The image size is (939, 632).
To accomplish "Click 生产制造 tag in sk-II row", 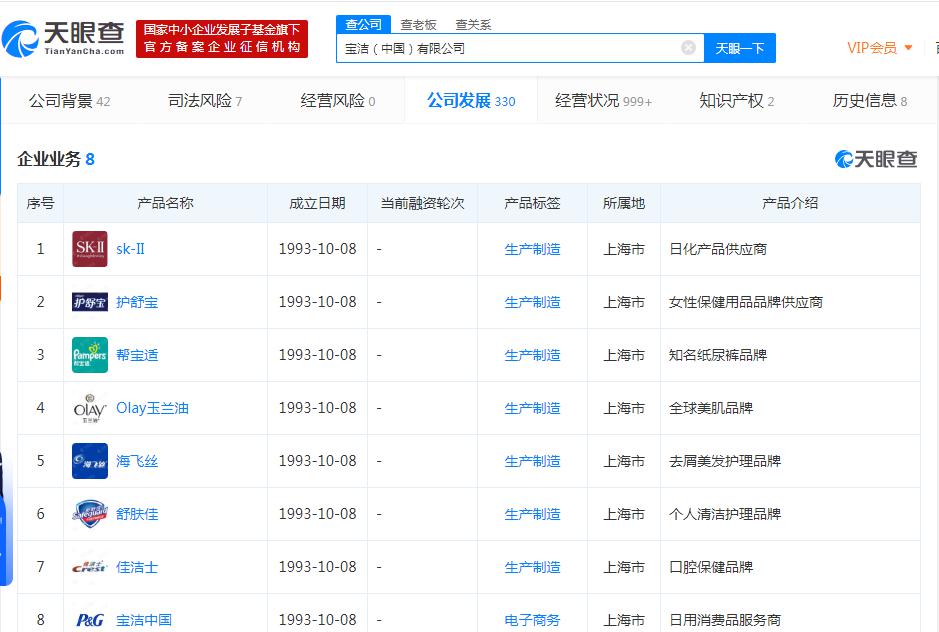I will tap(532, 249).
